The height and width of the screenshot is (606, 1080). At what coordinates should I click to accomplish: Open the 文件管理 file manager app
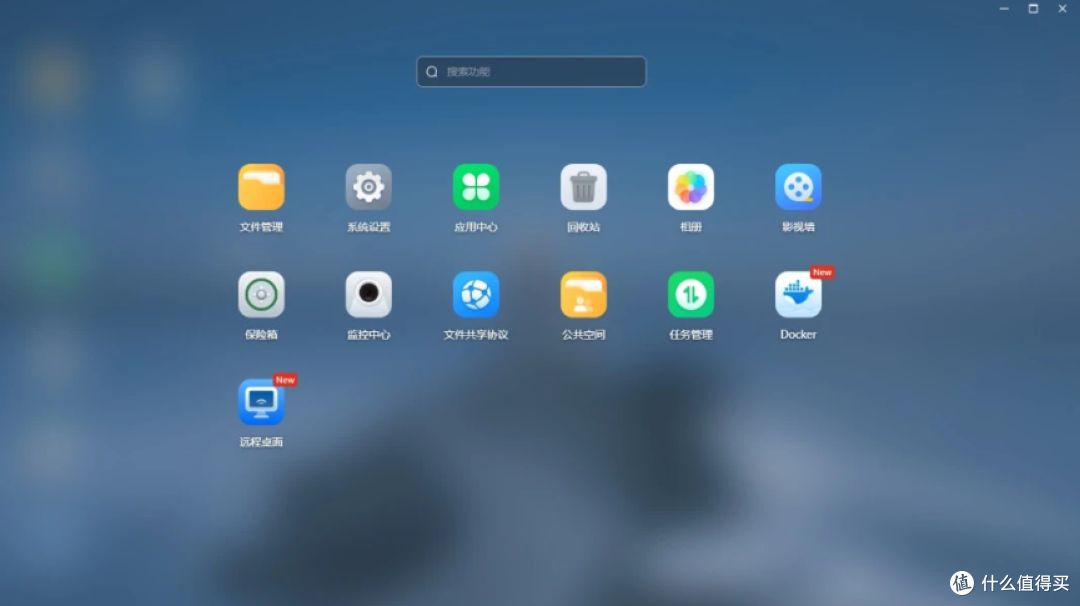coord(261,187)
